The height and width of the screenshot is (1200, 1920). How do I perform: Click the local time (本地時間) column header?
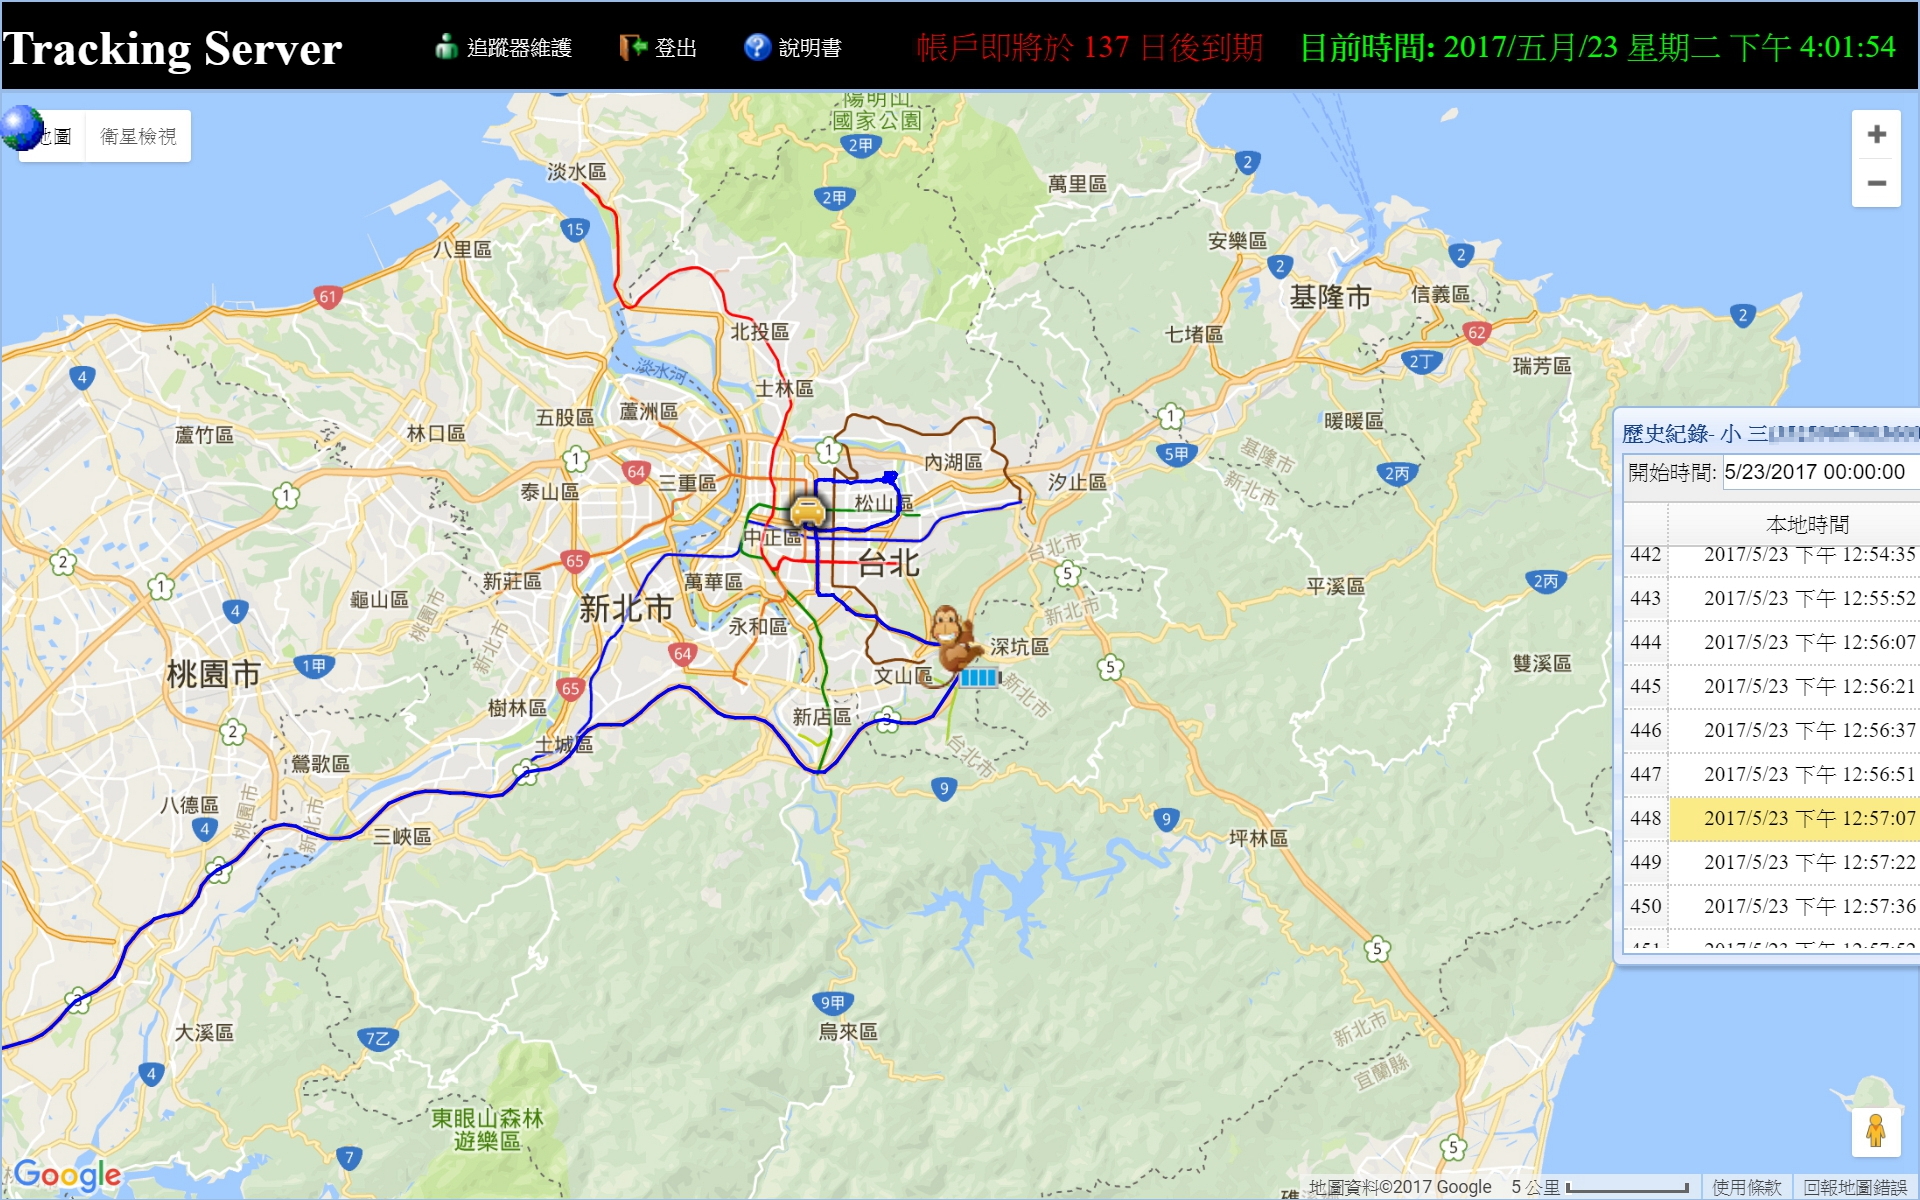point(1807,524)
